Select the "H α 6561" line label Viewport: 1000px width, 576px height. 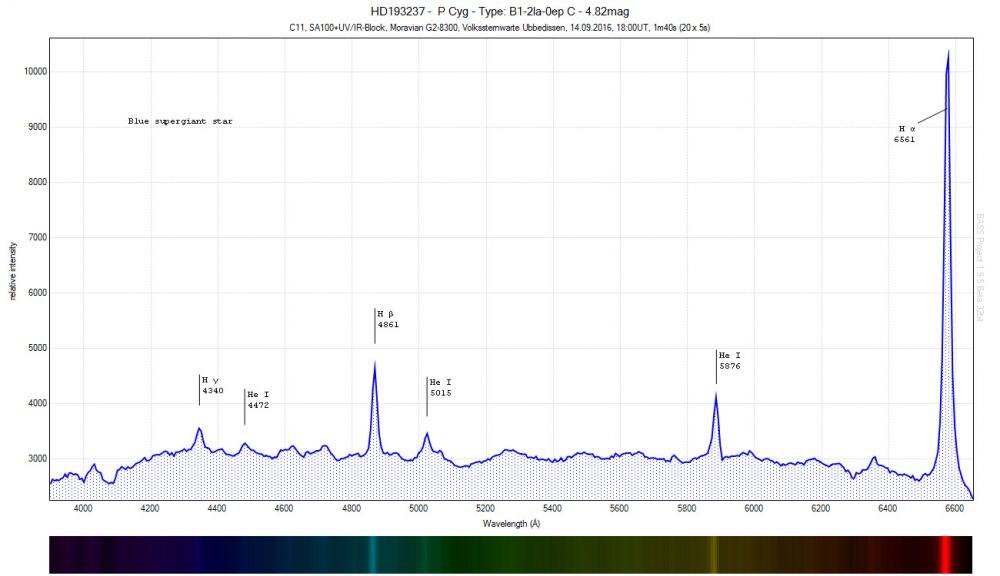click(x=906, y=134)
